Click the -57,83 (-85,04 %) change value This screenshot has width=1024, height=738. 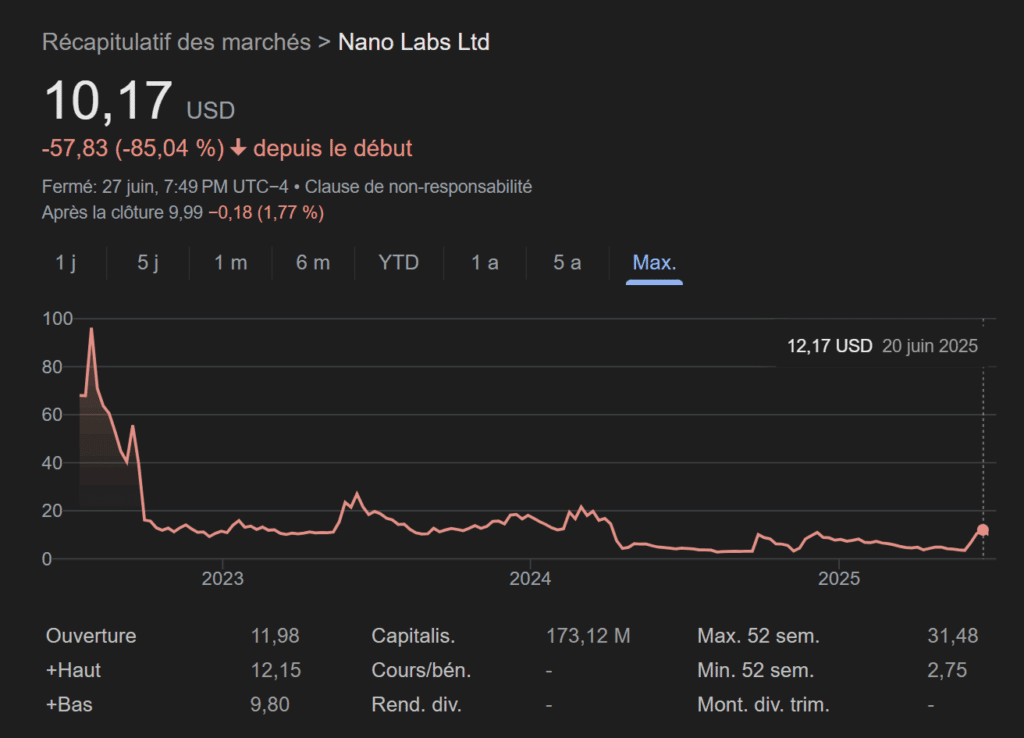(x=133, y=148)
